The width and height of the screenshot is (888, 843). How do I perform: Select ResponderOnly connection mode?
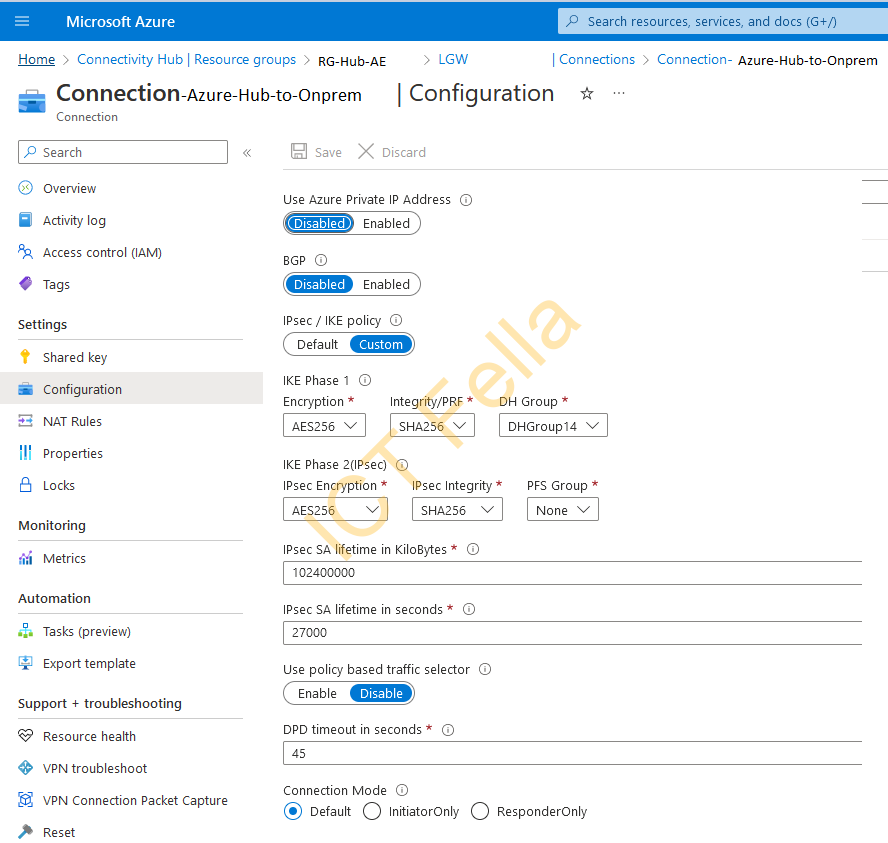(x=480, y=811)
